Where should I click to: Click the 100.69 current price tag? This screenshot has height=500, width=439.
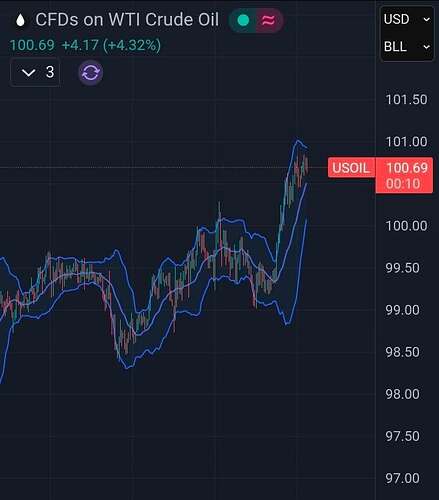[407, 168]
